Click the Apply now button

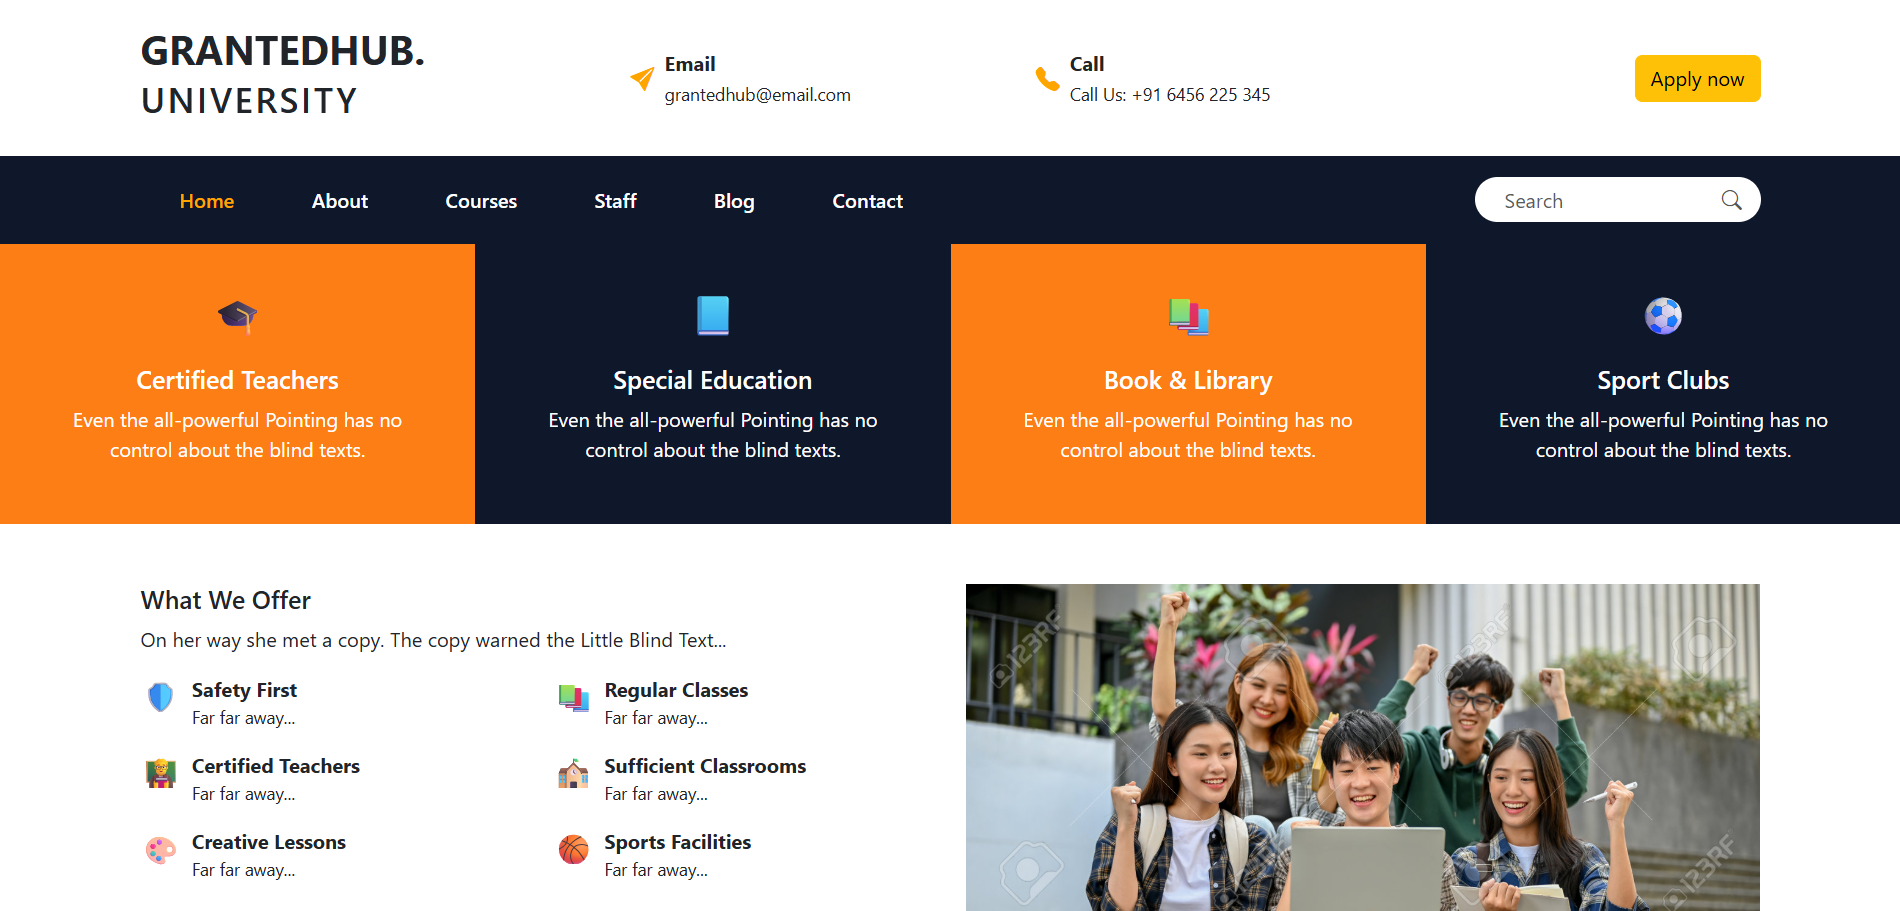coord(1697,79)
